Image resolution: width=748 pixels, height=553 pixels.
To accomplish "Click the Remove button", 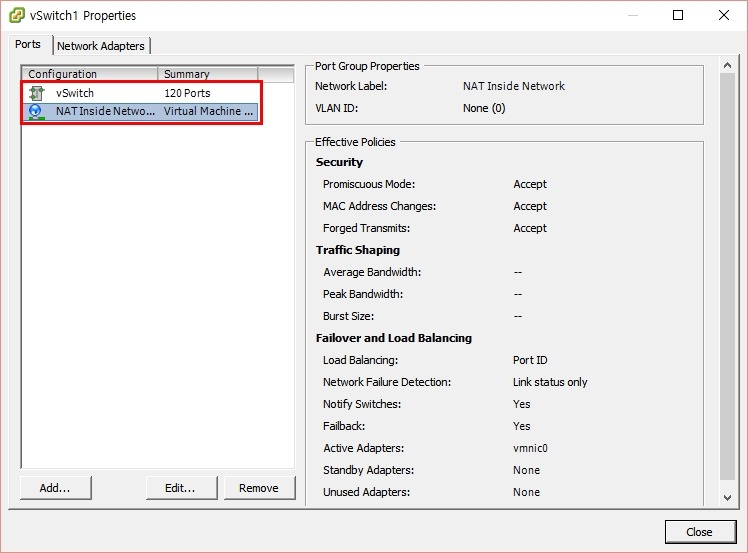I will click(259, 488).
